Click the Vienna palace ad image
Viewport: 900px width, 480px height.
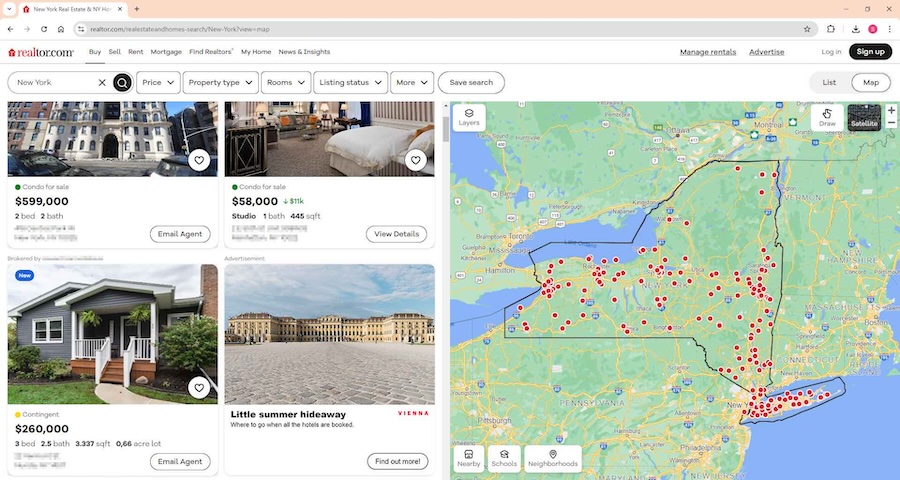point(329,334)
